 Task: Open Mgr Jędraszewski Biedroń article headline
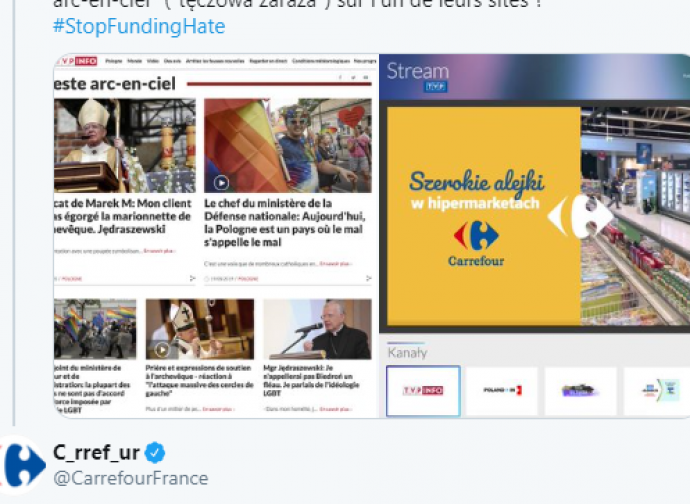[x=312, y=380]
